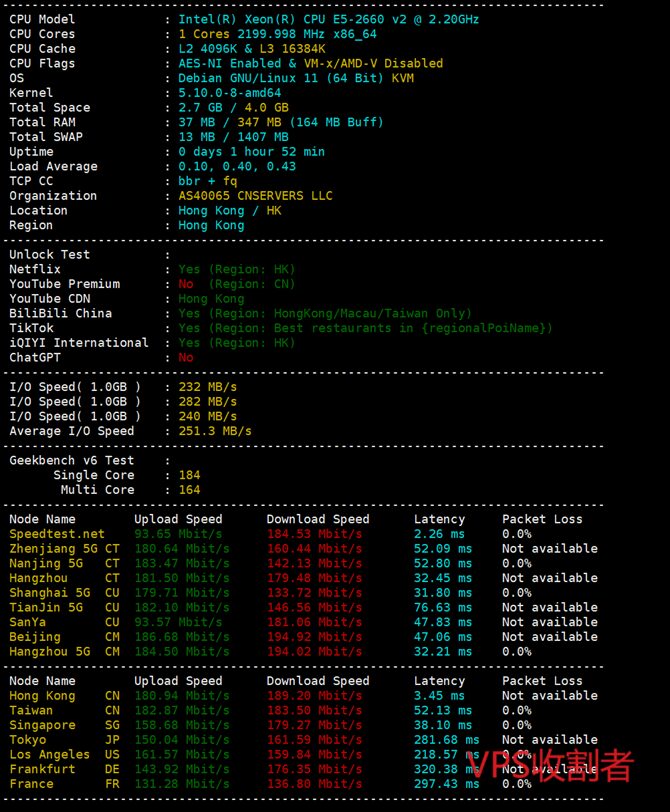Click the Hong Kong node latency 3.45 ms
The width and height of the screenshot is (670, 812).
tap(440, 696)
